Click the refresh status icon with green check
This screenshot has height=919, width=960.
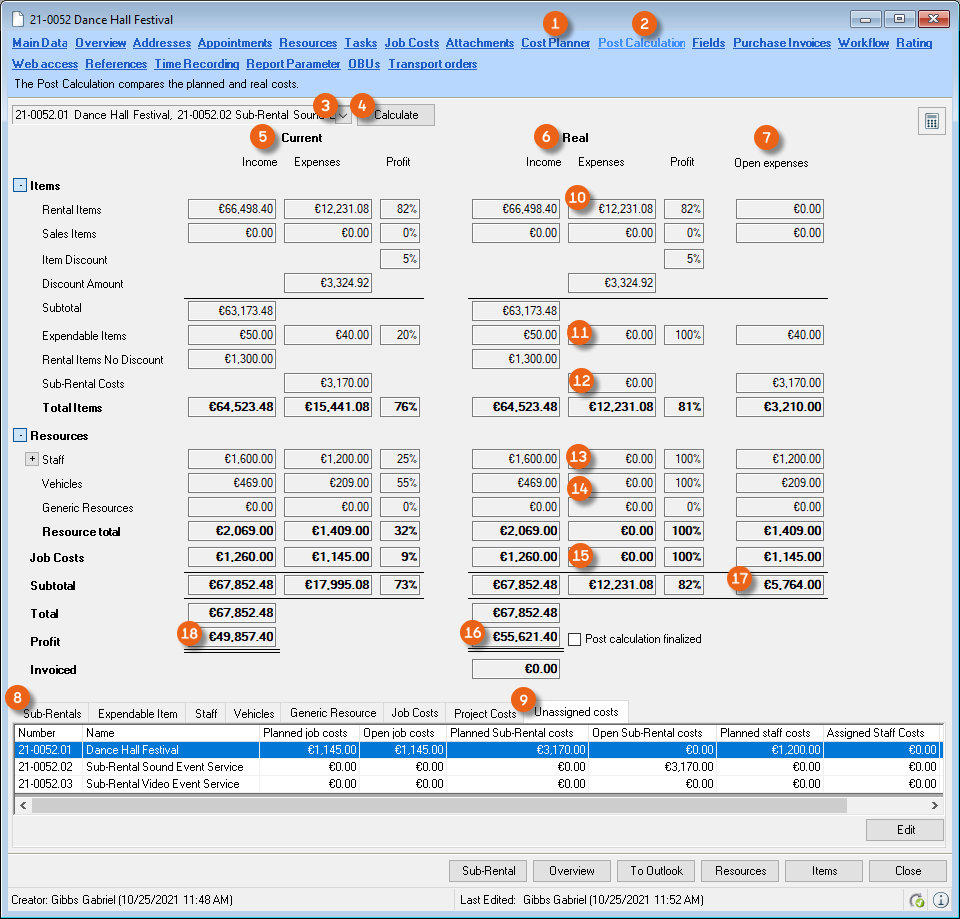click(917, 899)
